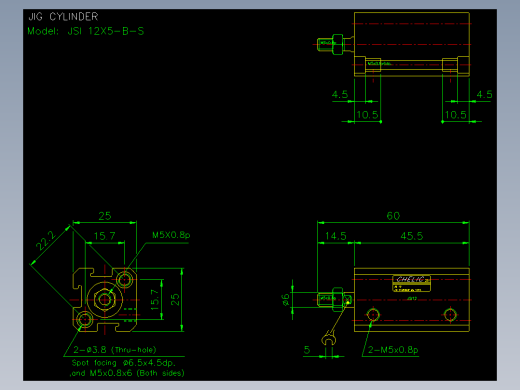Click the ".and M5x0.8x6 (Both sides)" note

click(127, 373)
